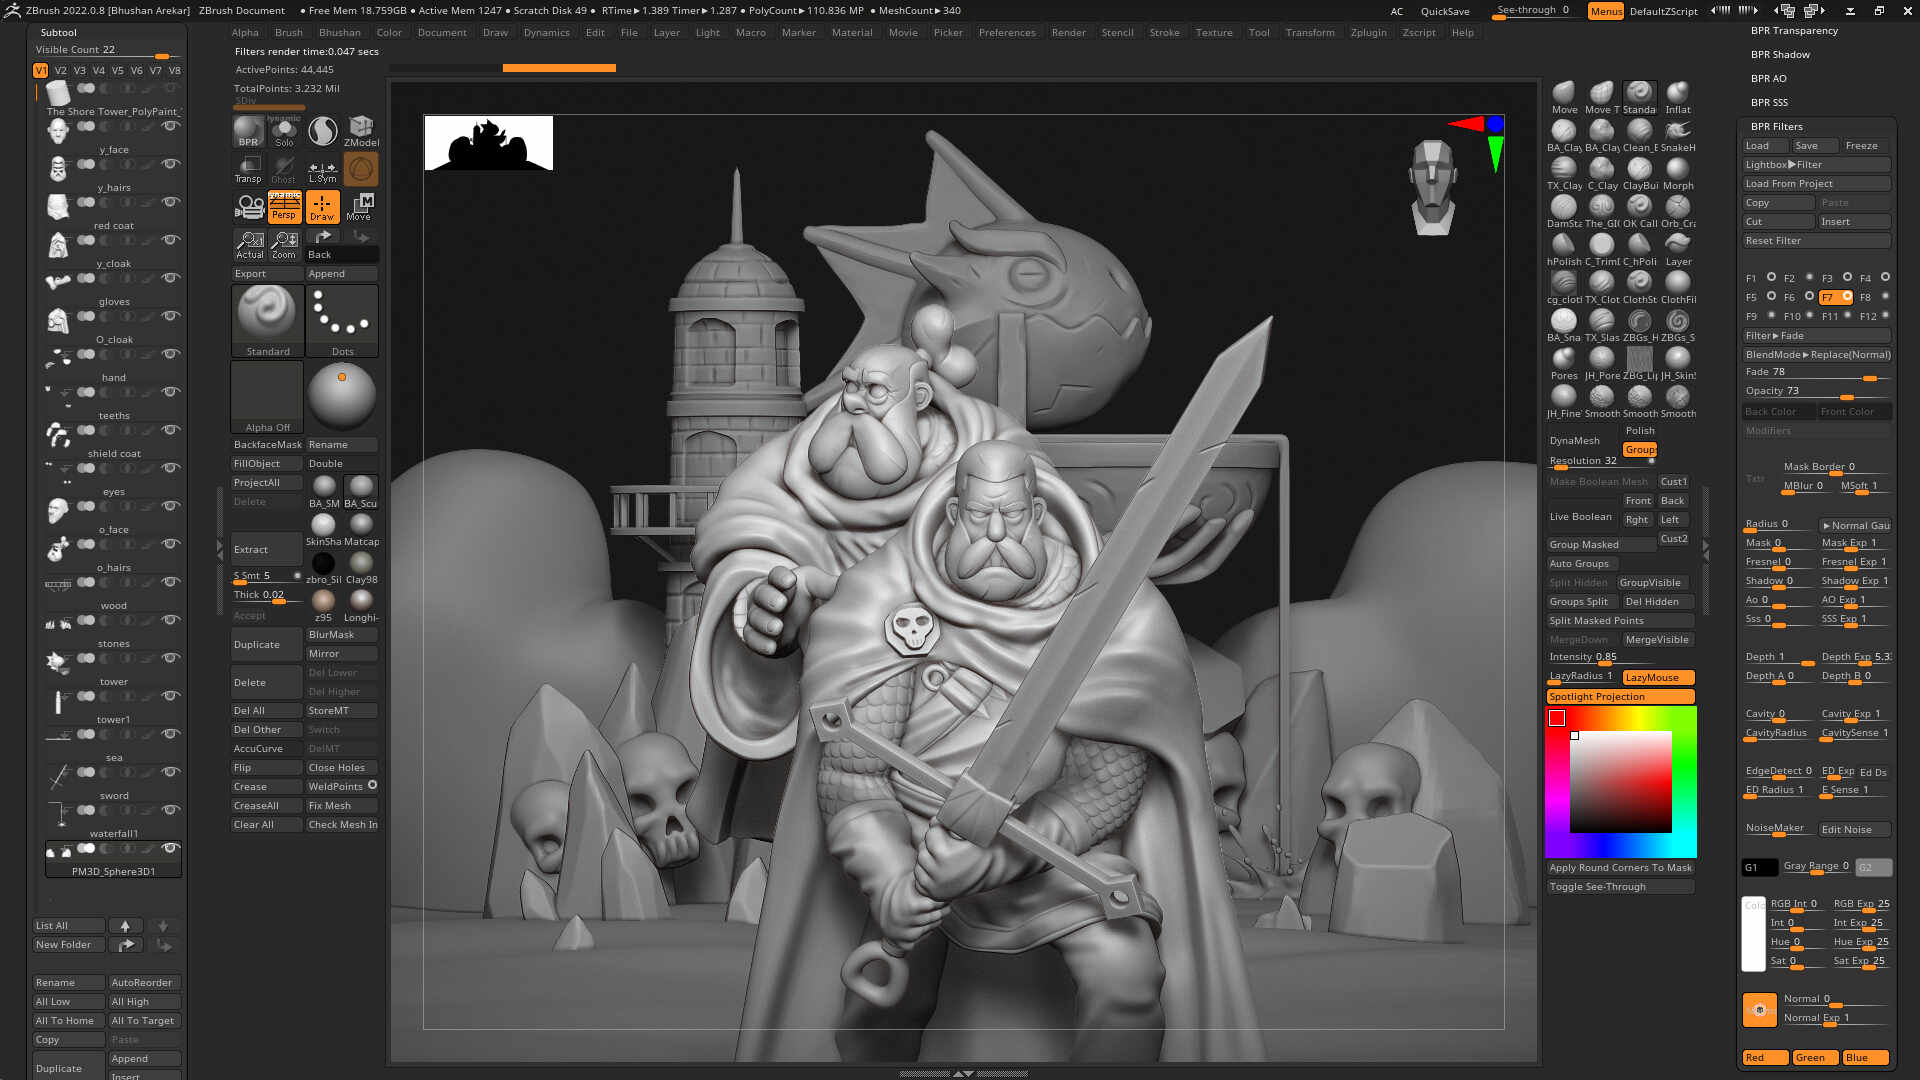Select the ClayBuildup brush

1639,170
